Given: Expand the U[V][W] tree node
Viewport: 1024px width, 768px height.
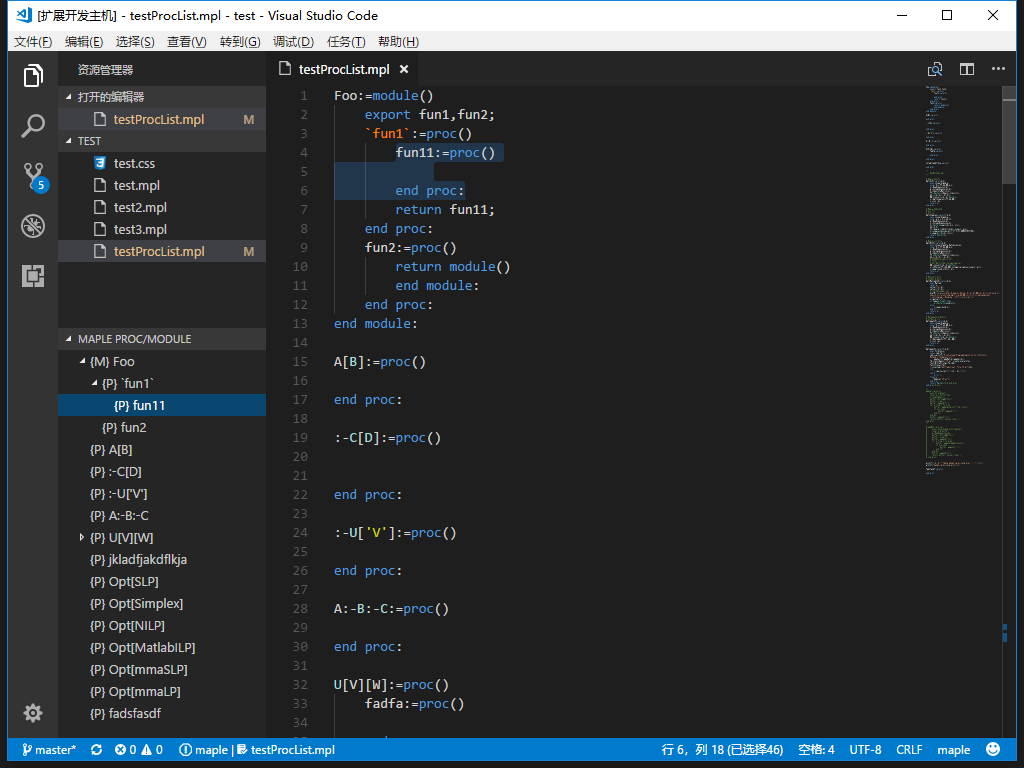Looking at the screenshot, I should pyautogui.click(x=82, y=538).
